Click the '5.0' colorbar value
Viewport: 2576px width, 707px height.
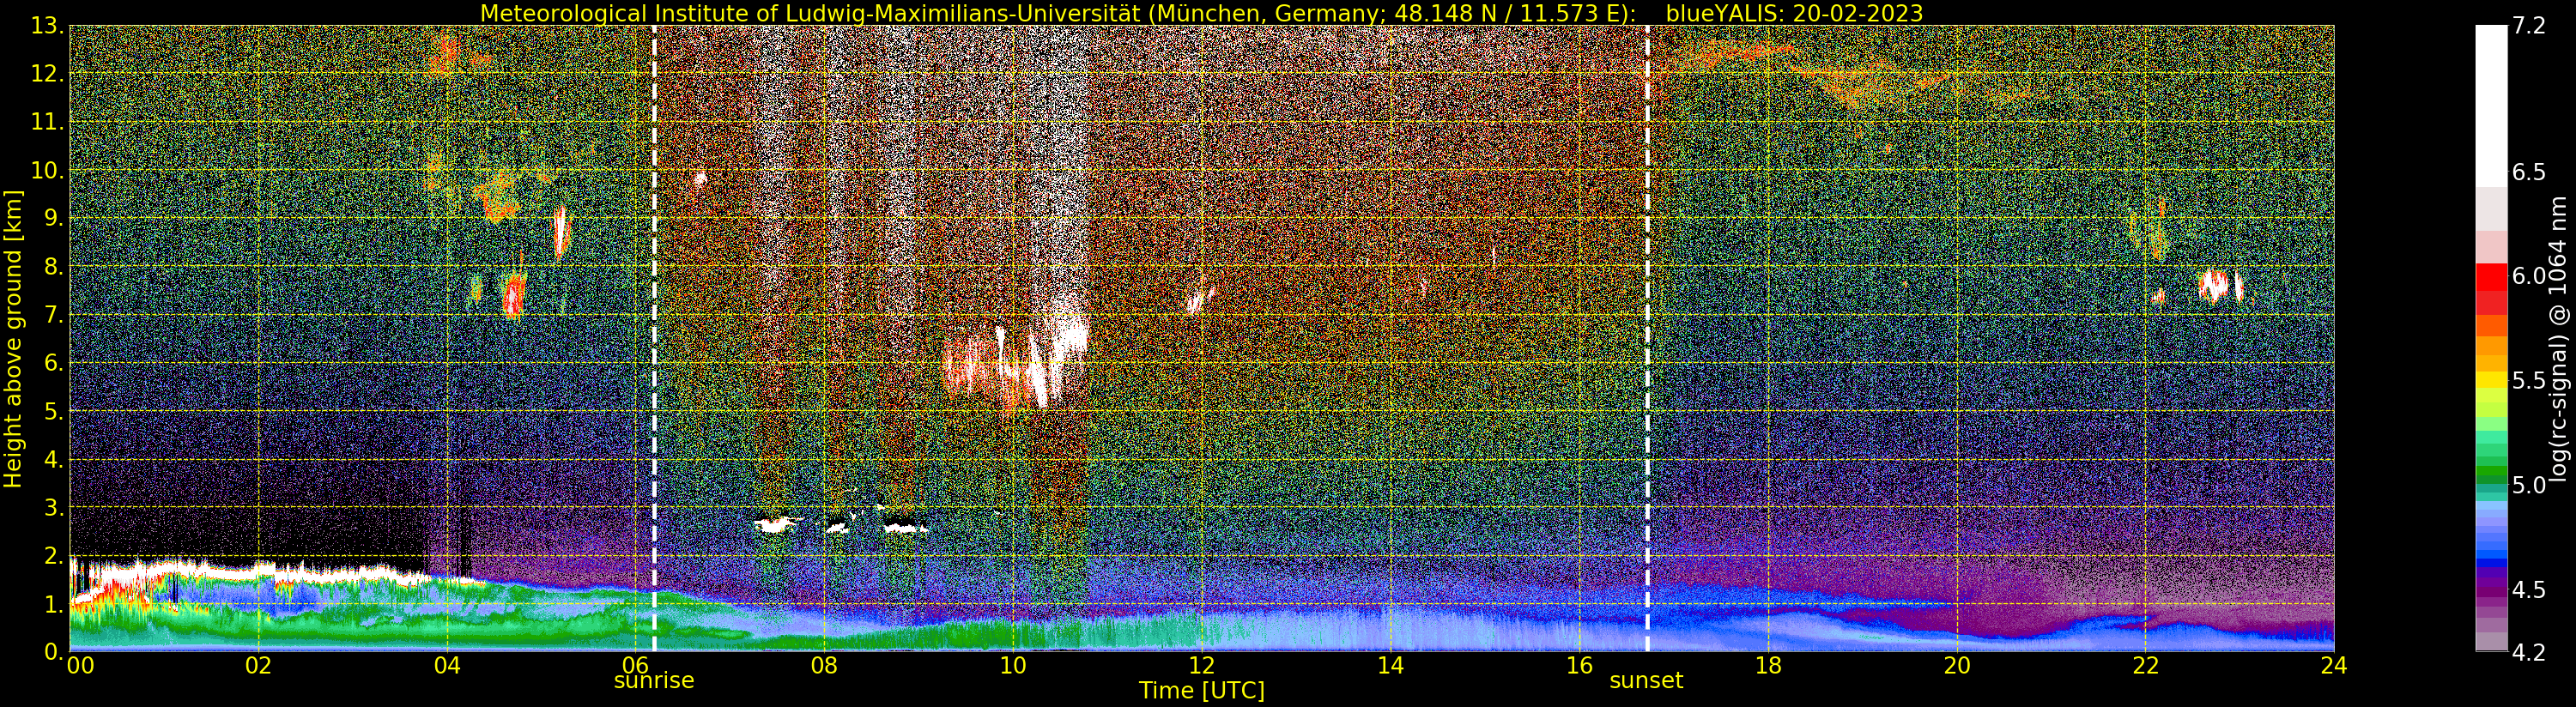point(2528,485)
